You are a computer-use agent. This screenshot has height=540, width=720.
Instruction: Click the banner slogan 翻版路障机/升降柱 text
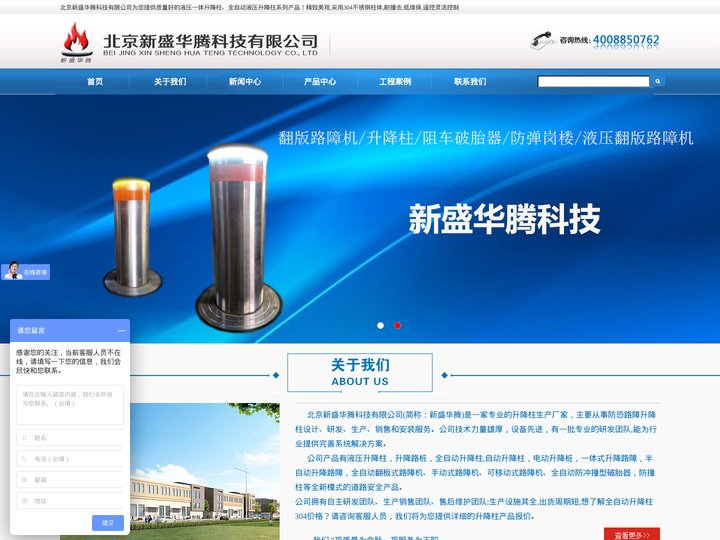(x=486, y=138)
